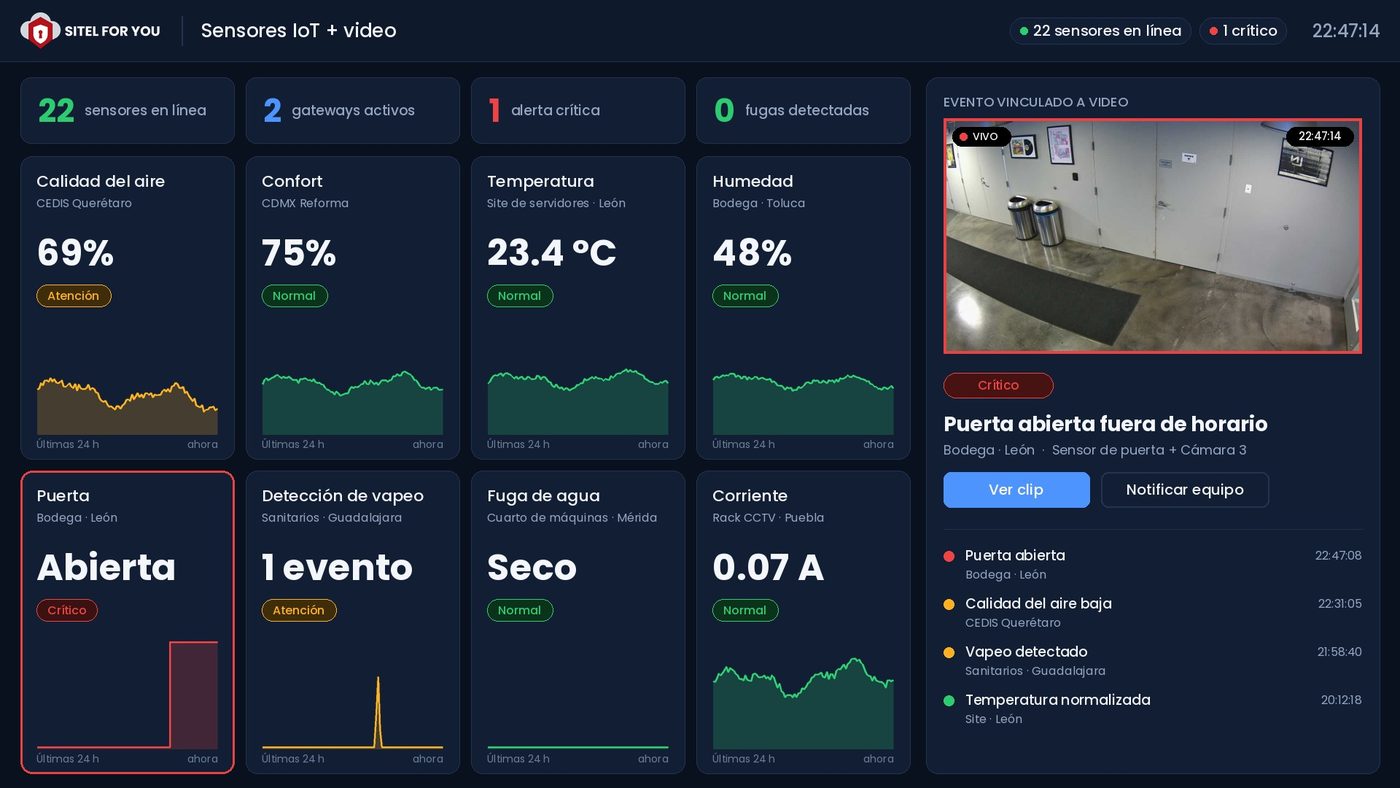Click the 'Evento vinculado a video' panel heading
This screenshot has height=788, width=1400.
(1036, 102)
